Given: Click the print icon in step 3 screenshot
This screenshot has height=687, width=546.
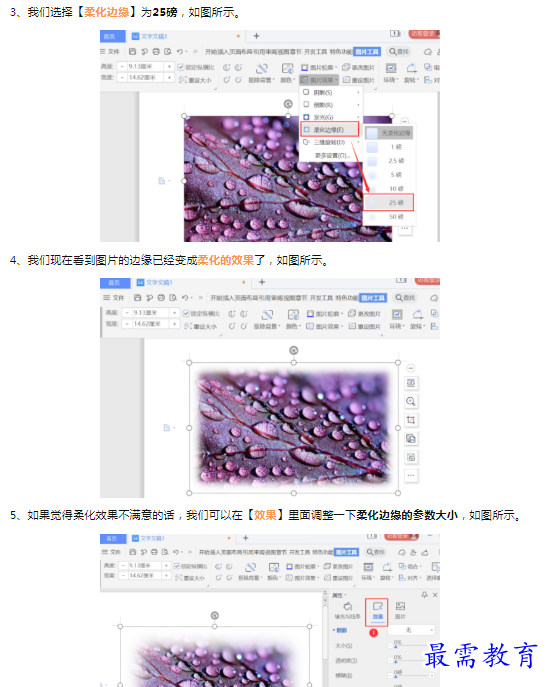Looking at the screenshot, I should pos(156,52).
